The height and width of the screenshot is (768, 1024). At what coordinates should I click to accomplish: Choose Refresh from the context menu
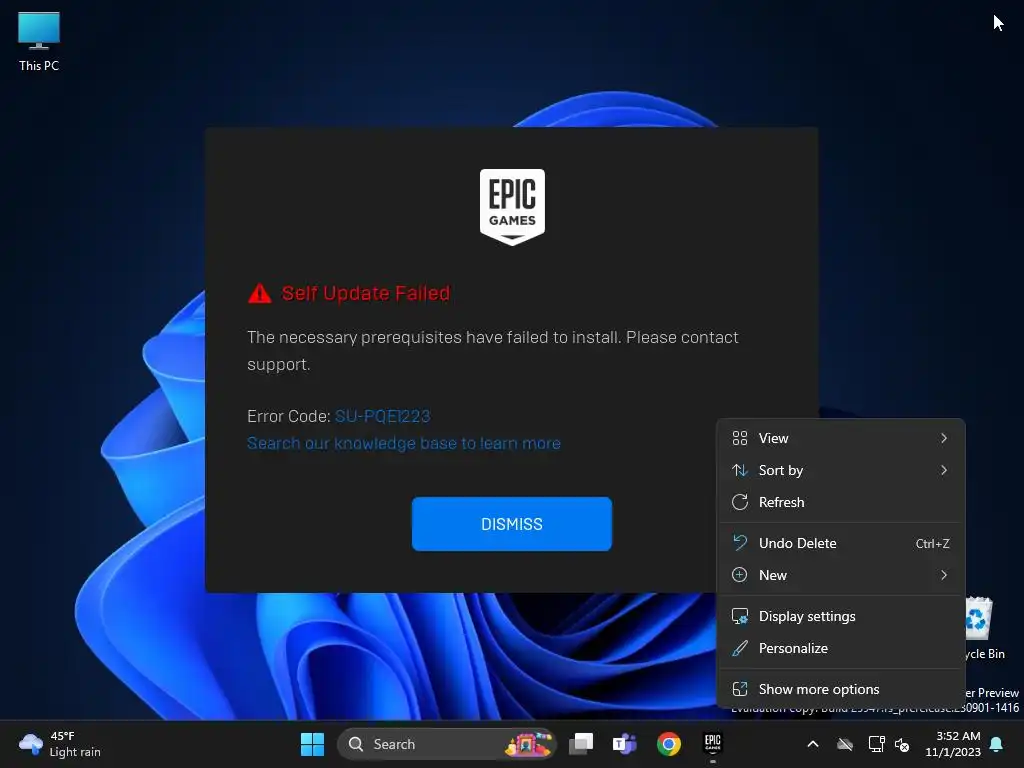click(840, 502)
